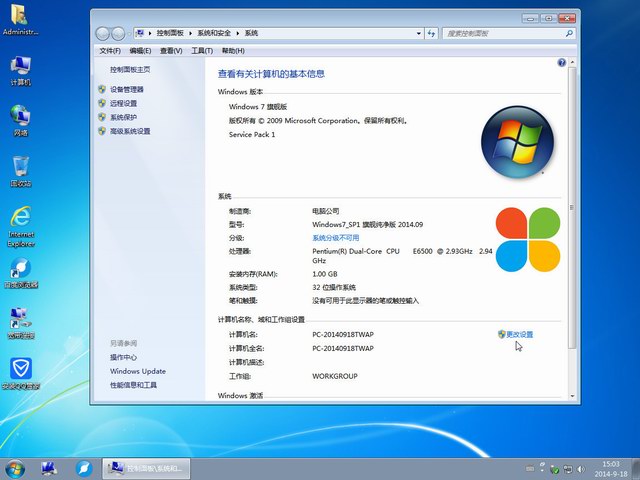The width and height of the screenshot is (640, 480).
Task: Open 系统保护 in the sidebar
Action: [123, 117]
